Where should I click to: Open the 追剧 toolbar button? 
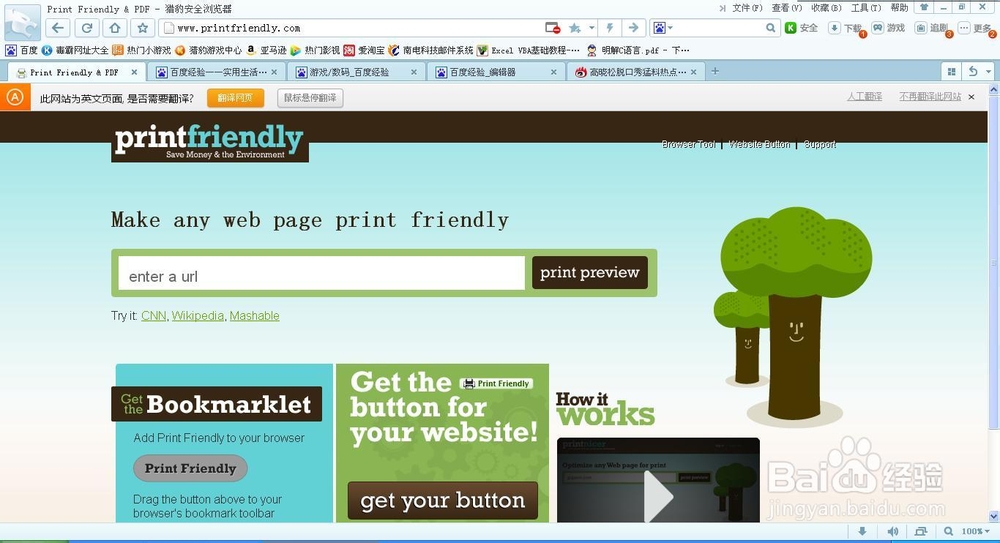pyautogui.click(x=932, y=28)
